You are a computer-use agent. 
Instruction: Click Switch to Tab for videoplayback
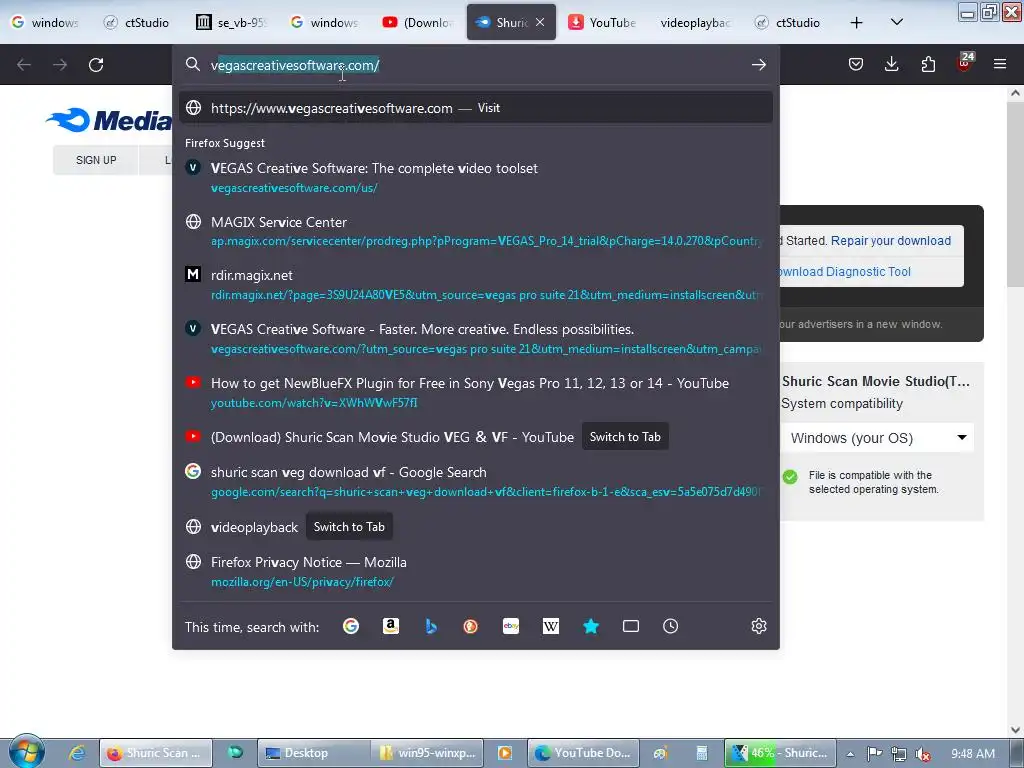(x=349, y=526)
